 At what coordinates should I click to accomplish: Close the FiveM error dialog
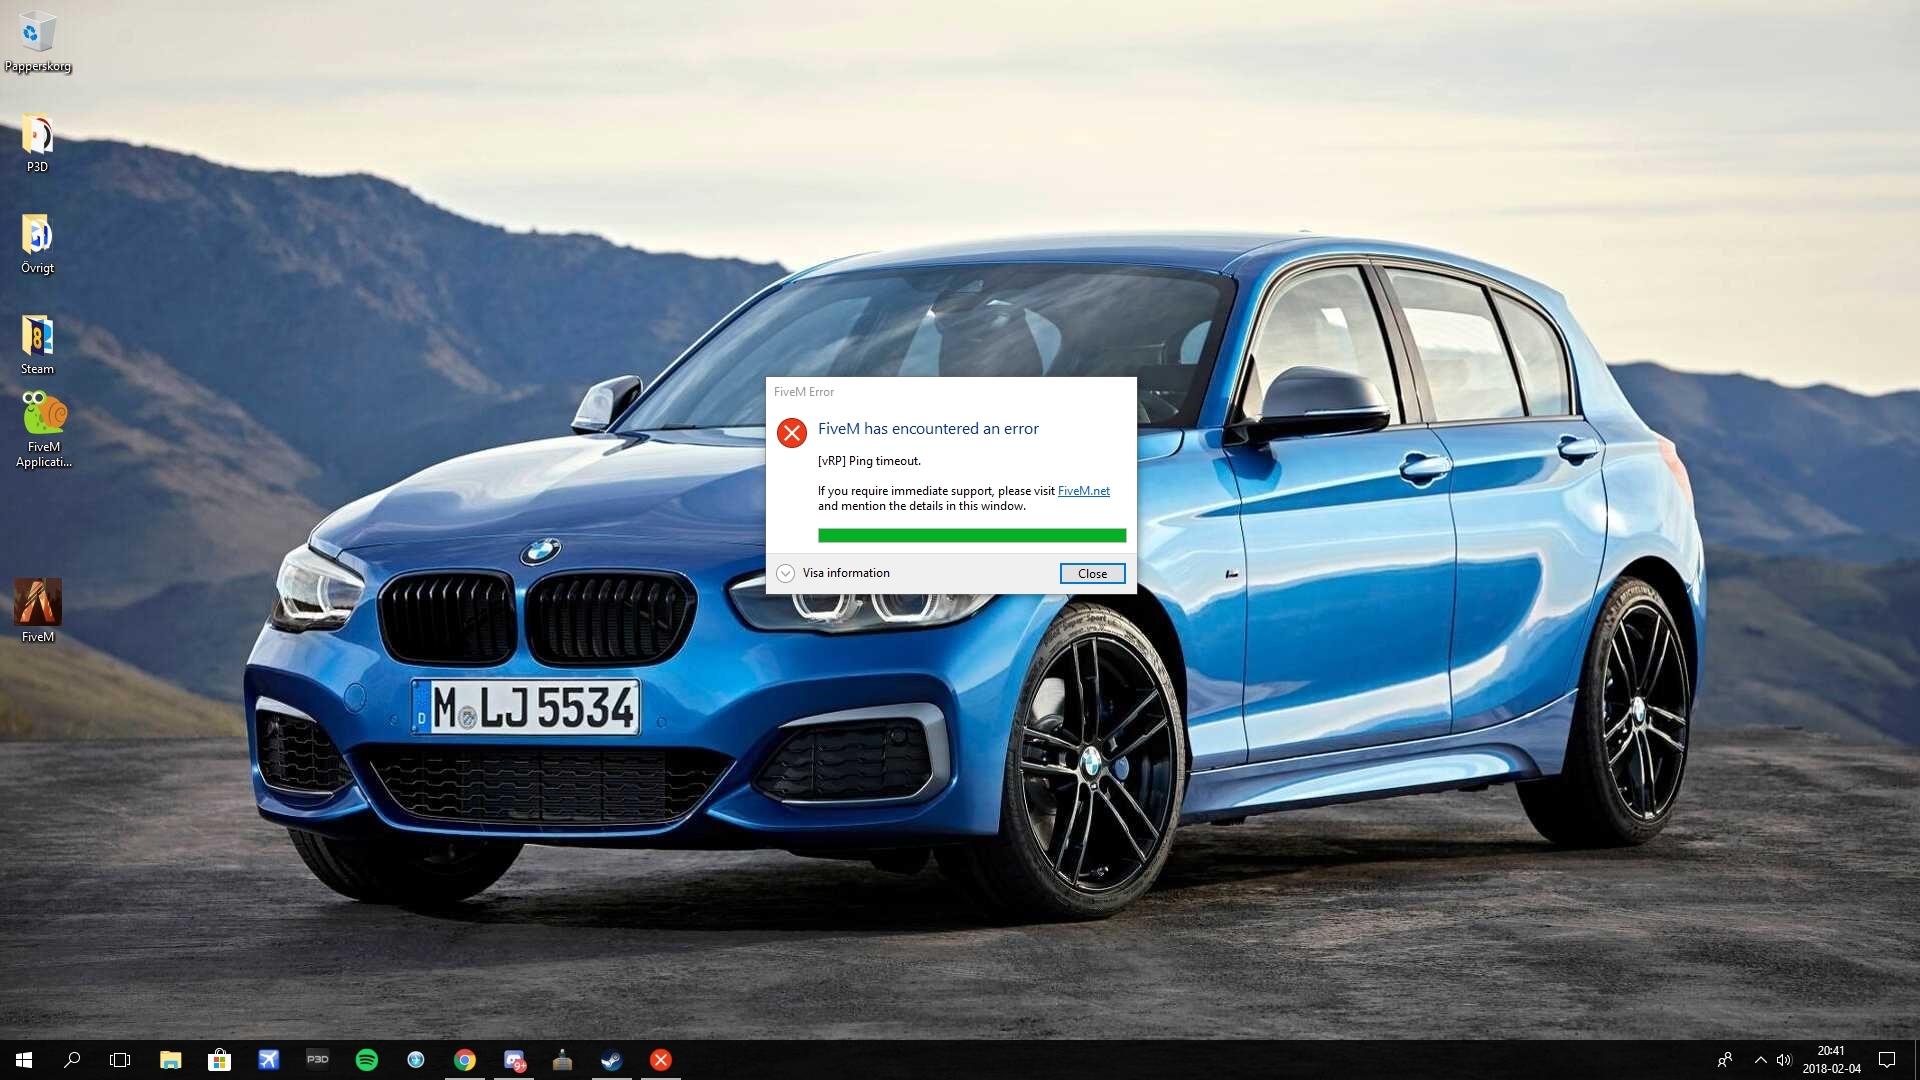(x=1092, y=573)
